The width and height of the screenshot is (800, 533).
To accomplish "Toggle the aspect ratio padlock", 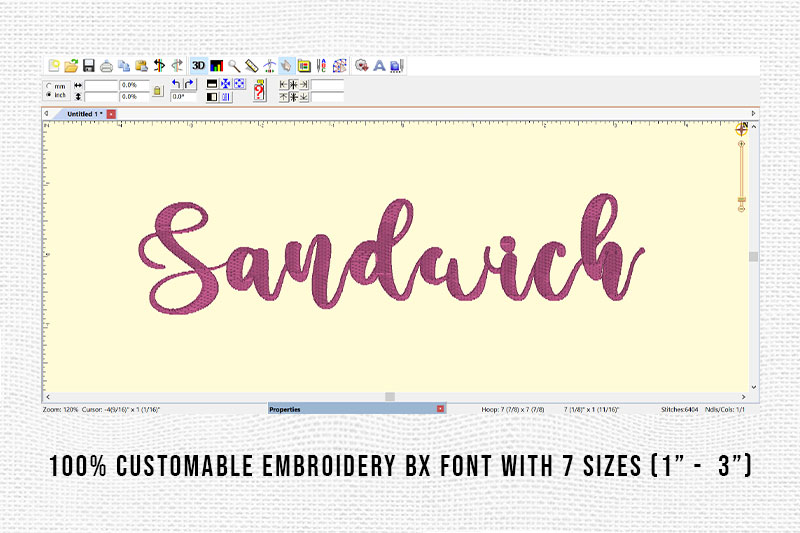I will pyautogui.click(x=158, y=91).
